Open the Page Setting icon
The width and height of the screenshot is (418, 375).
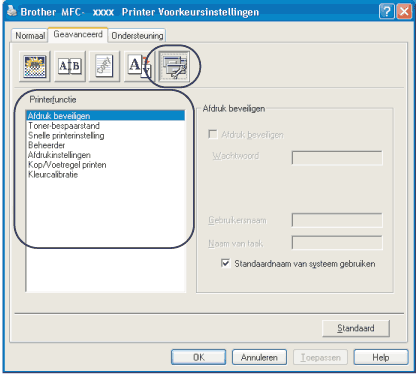(x=139, y=66)
